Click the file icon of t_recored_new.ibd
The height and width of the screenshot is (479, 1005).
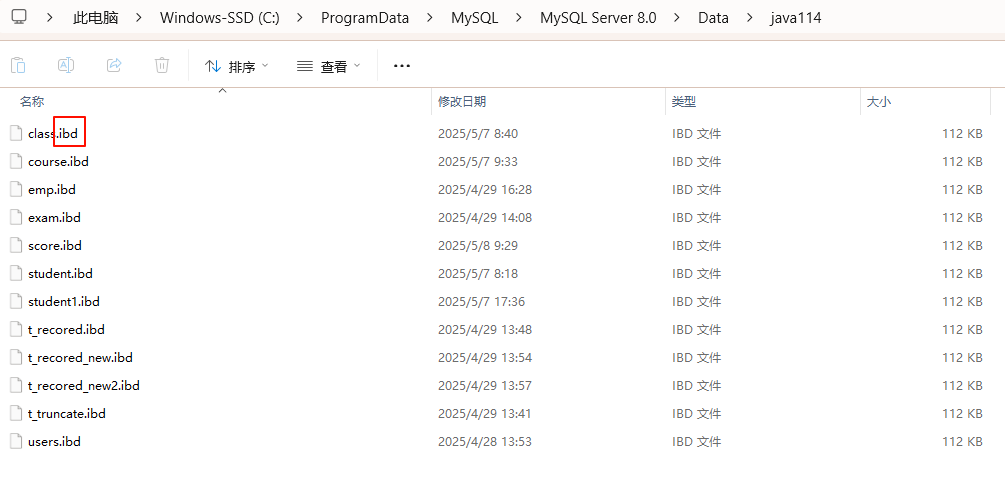[16, 357]
